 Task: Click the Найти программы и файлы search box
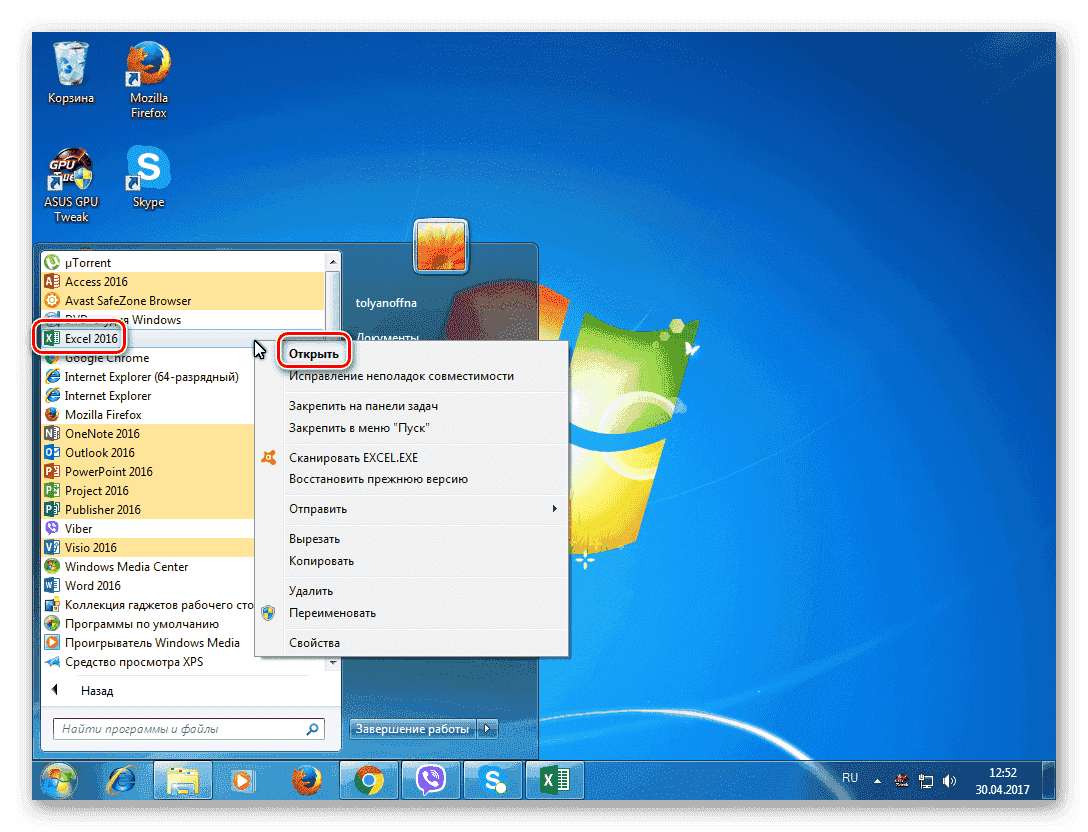click(180, 729)
